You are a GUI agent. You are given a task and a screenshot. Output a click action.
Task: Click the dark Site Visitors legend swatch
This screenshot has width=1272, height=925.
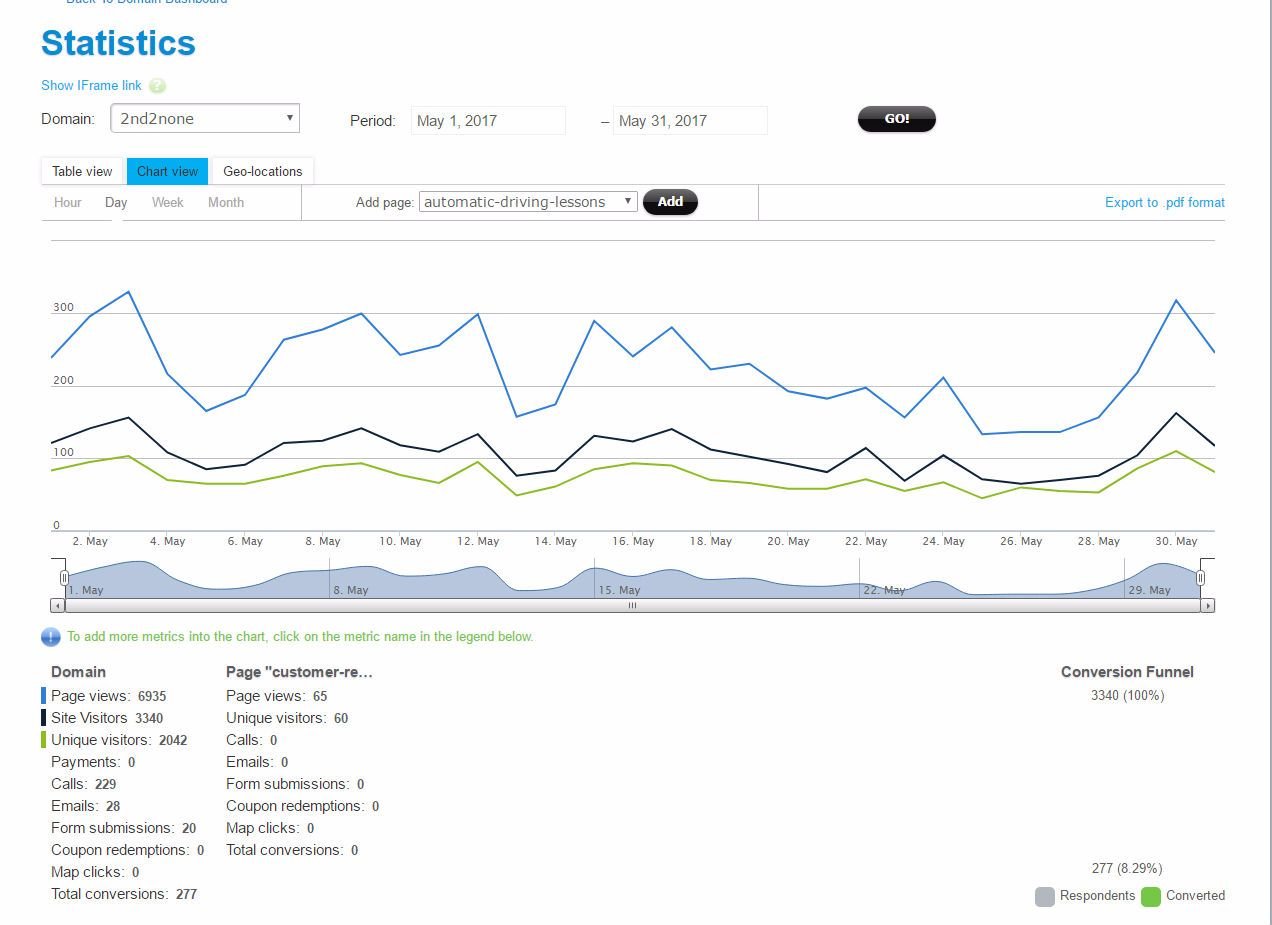pyautogui.click(x=43, y=718)
